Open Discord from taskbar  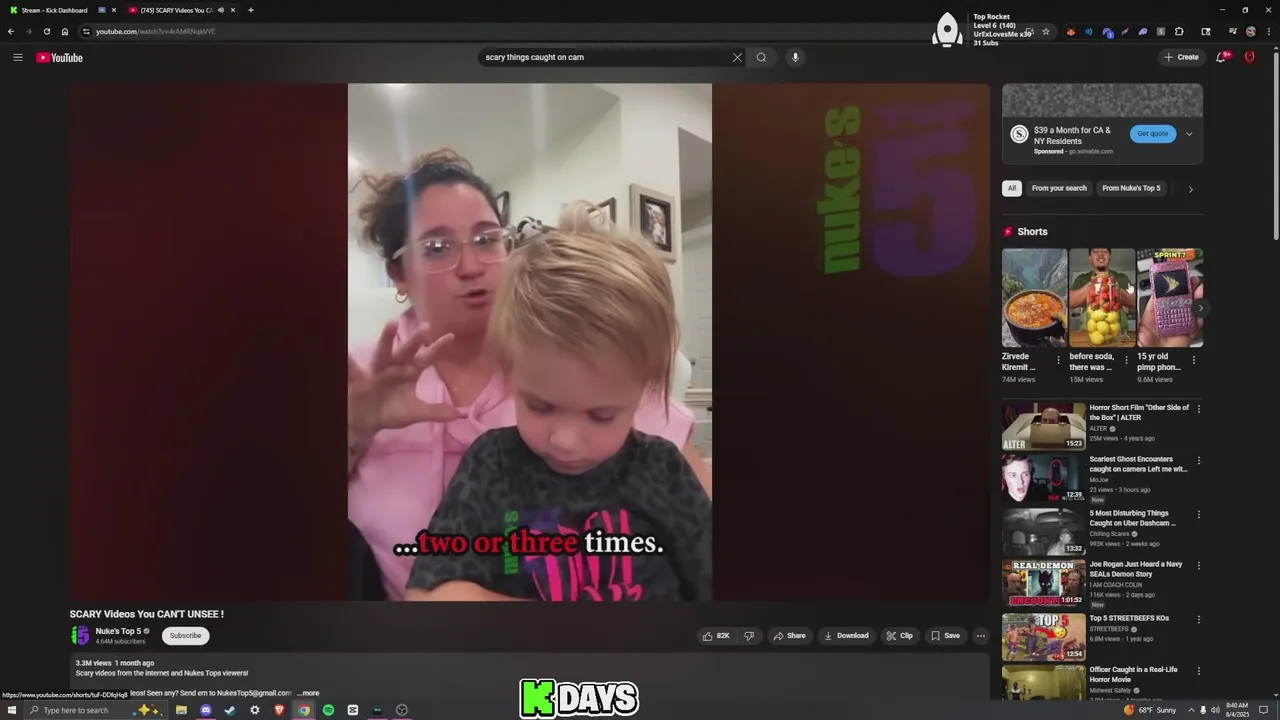click(x=206, y=710)
